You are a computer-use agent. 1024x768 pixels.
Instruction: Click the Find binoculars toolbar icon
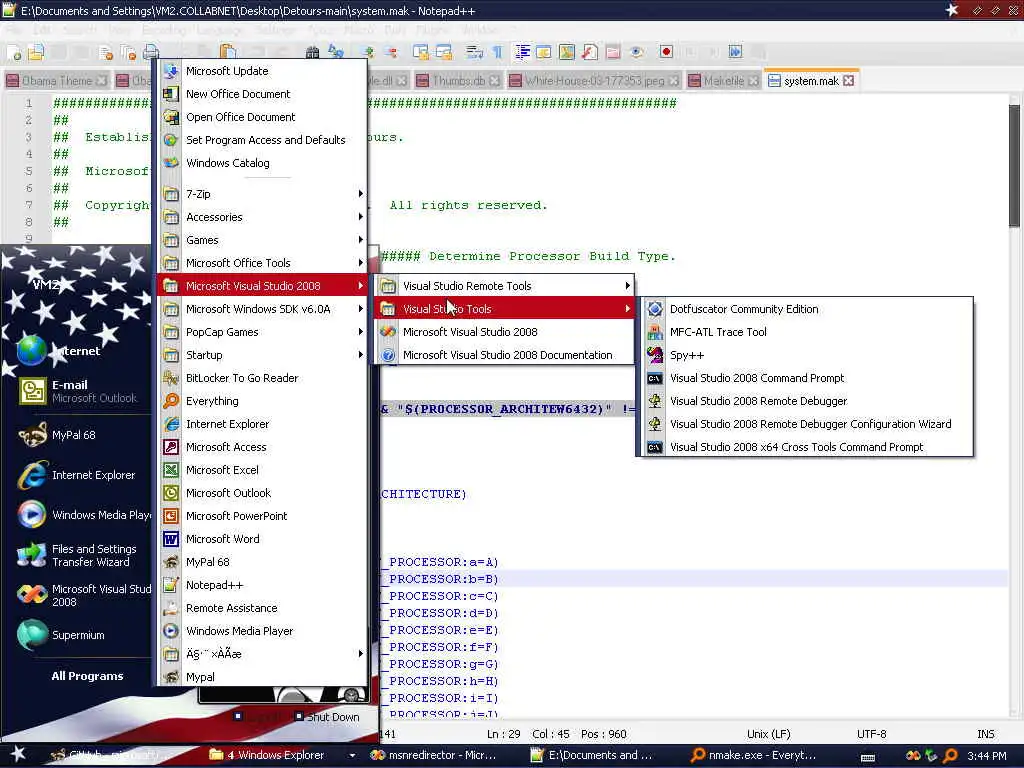pyautogui.click(x=313, y=52)
